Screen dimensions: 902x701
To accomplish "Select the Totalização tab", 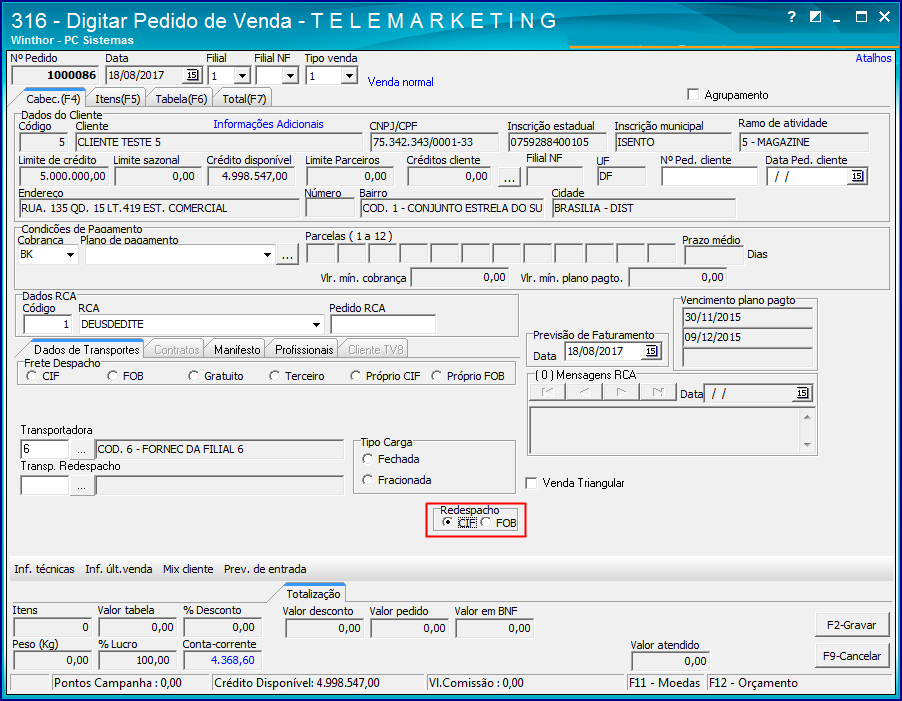I will tap(313, 593).
